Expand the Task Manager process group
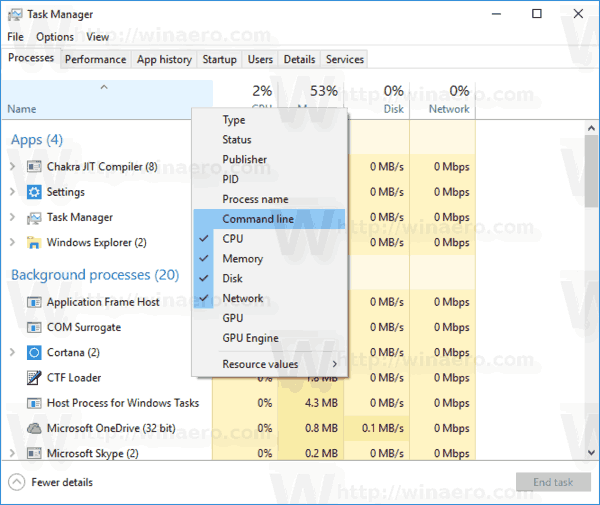The height and width of the screenshot is (505, 600). tap(12, 217)
